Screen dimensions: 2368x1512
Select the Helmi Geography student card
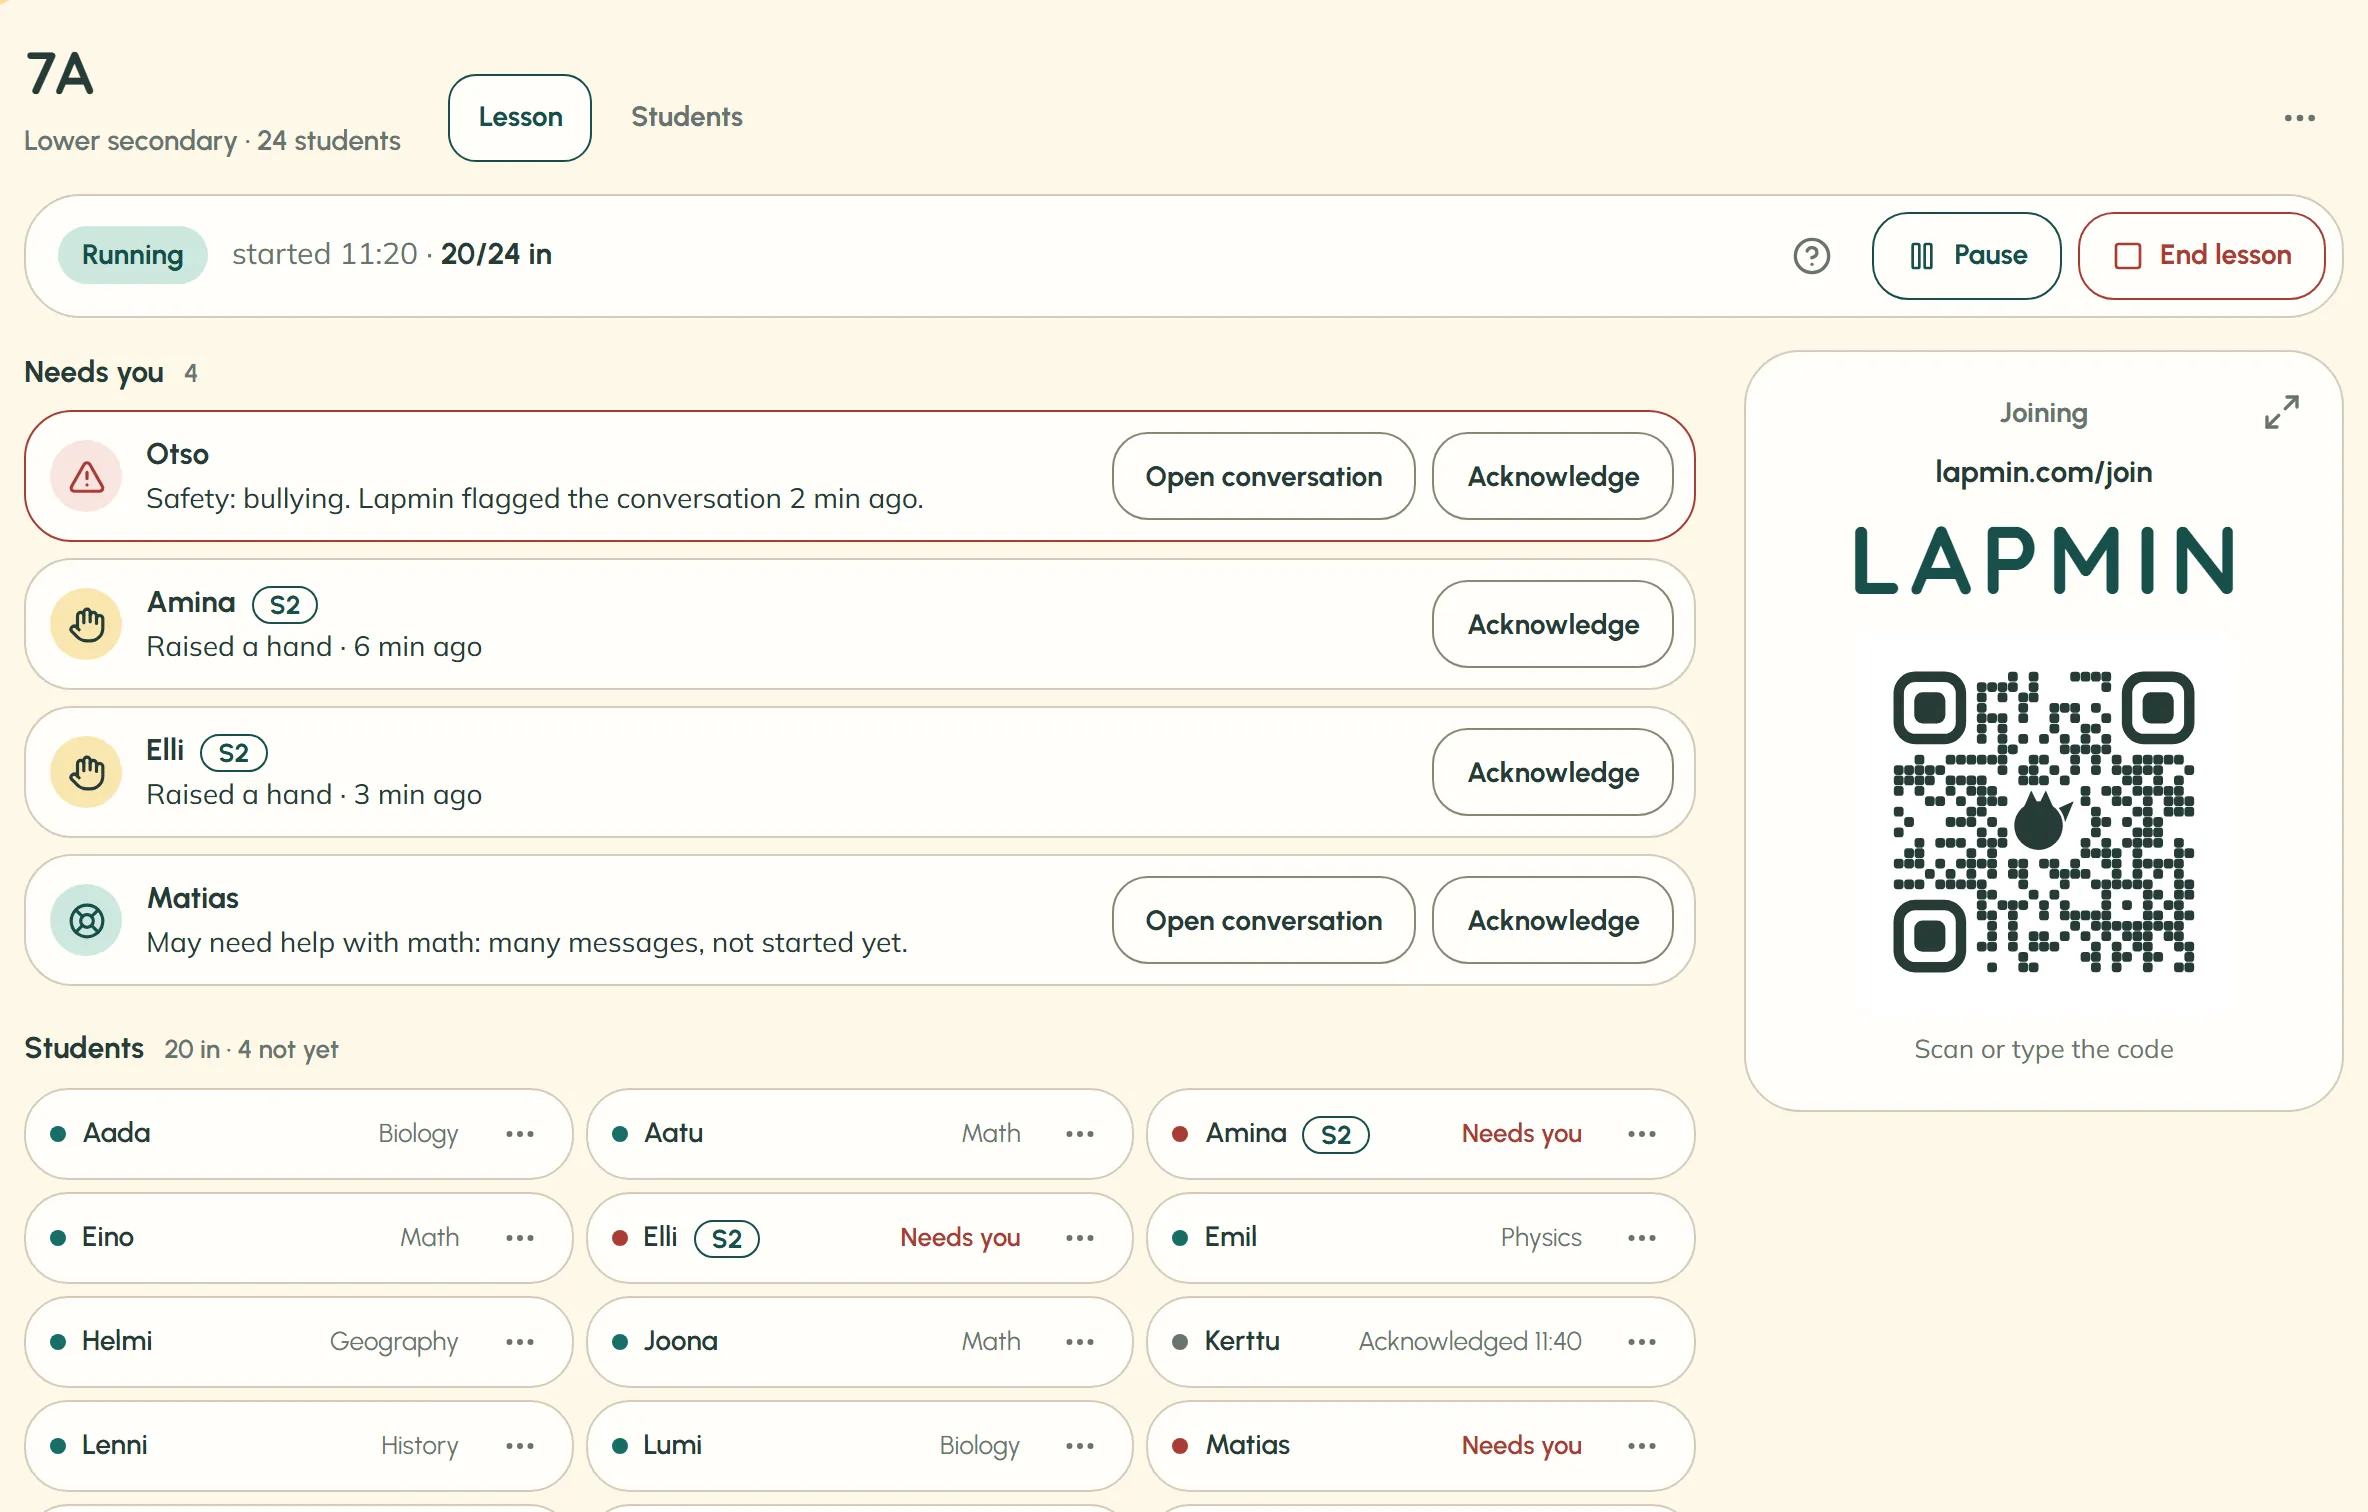pos(298,1342)
